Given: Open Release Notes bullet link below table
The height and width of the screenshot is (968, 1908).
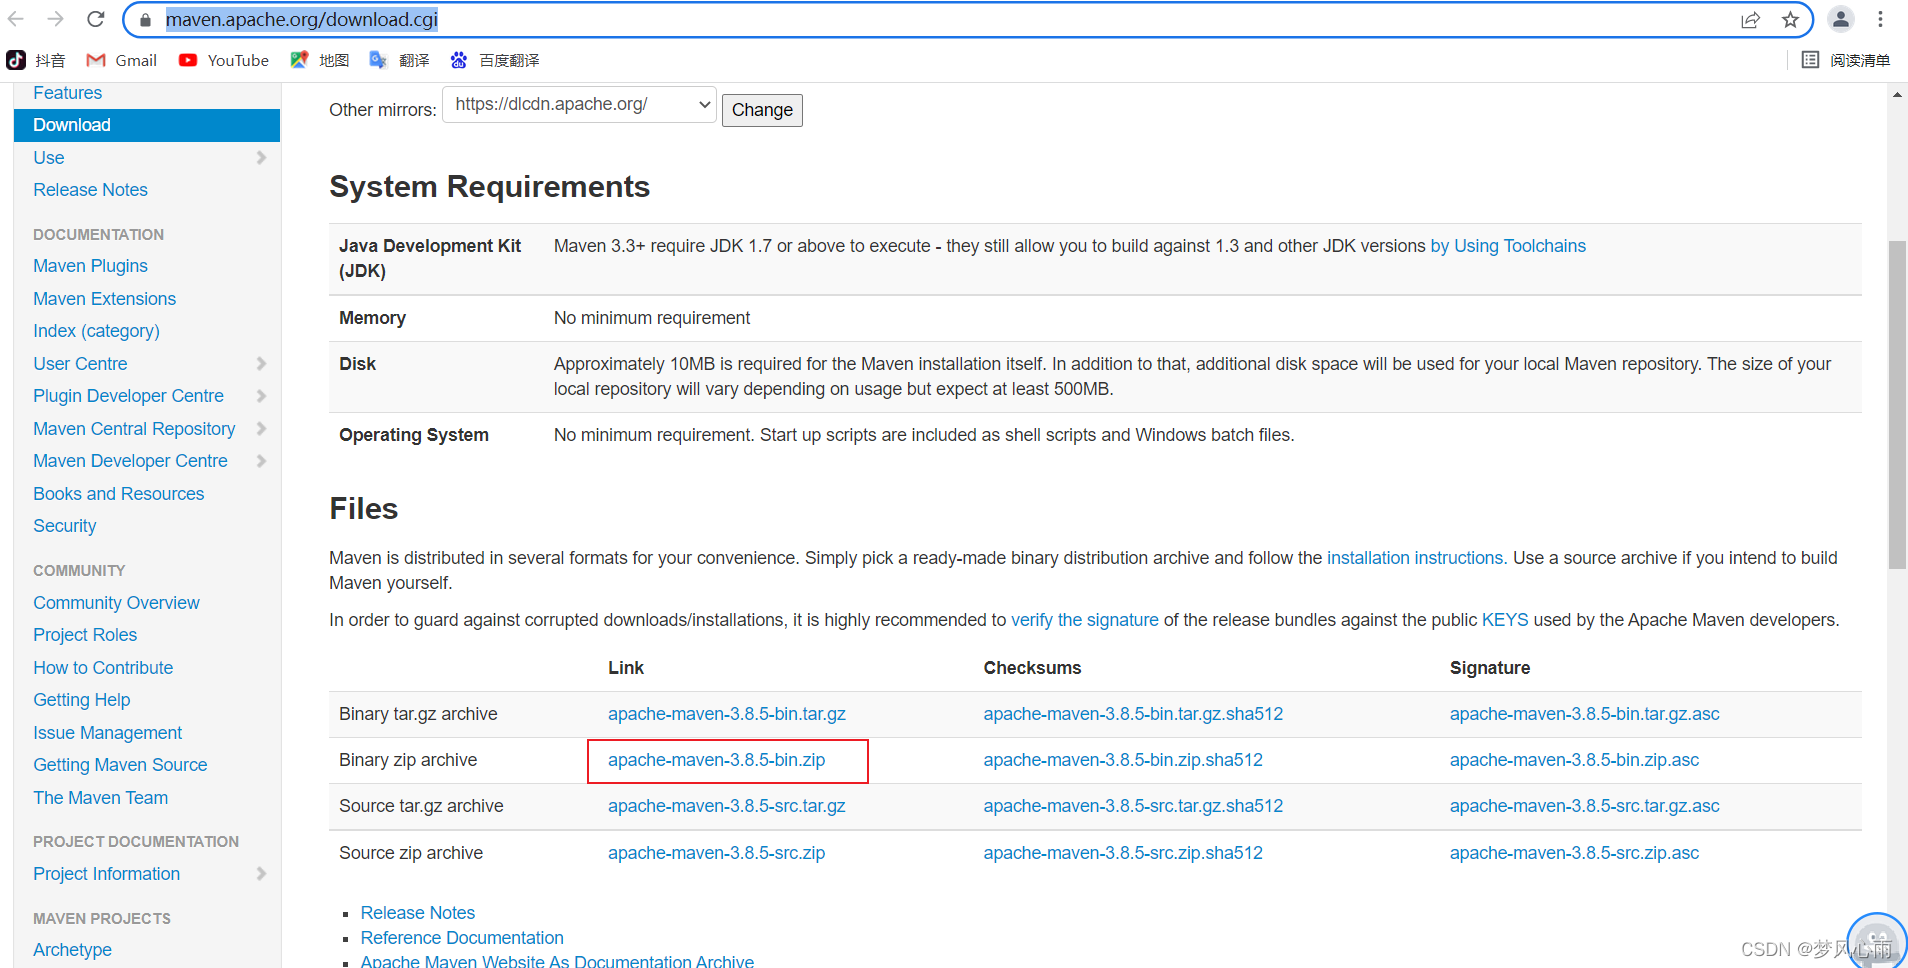Looking at the screenshot, I should click(418, 913).
